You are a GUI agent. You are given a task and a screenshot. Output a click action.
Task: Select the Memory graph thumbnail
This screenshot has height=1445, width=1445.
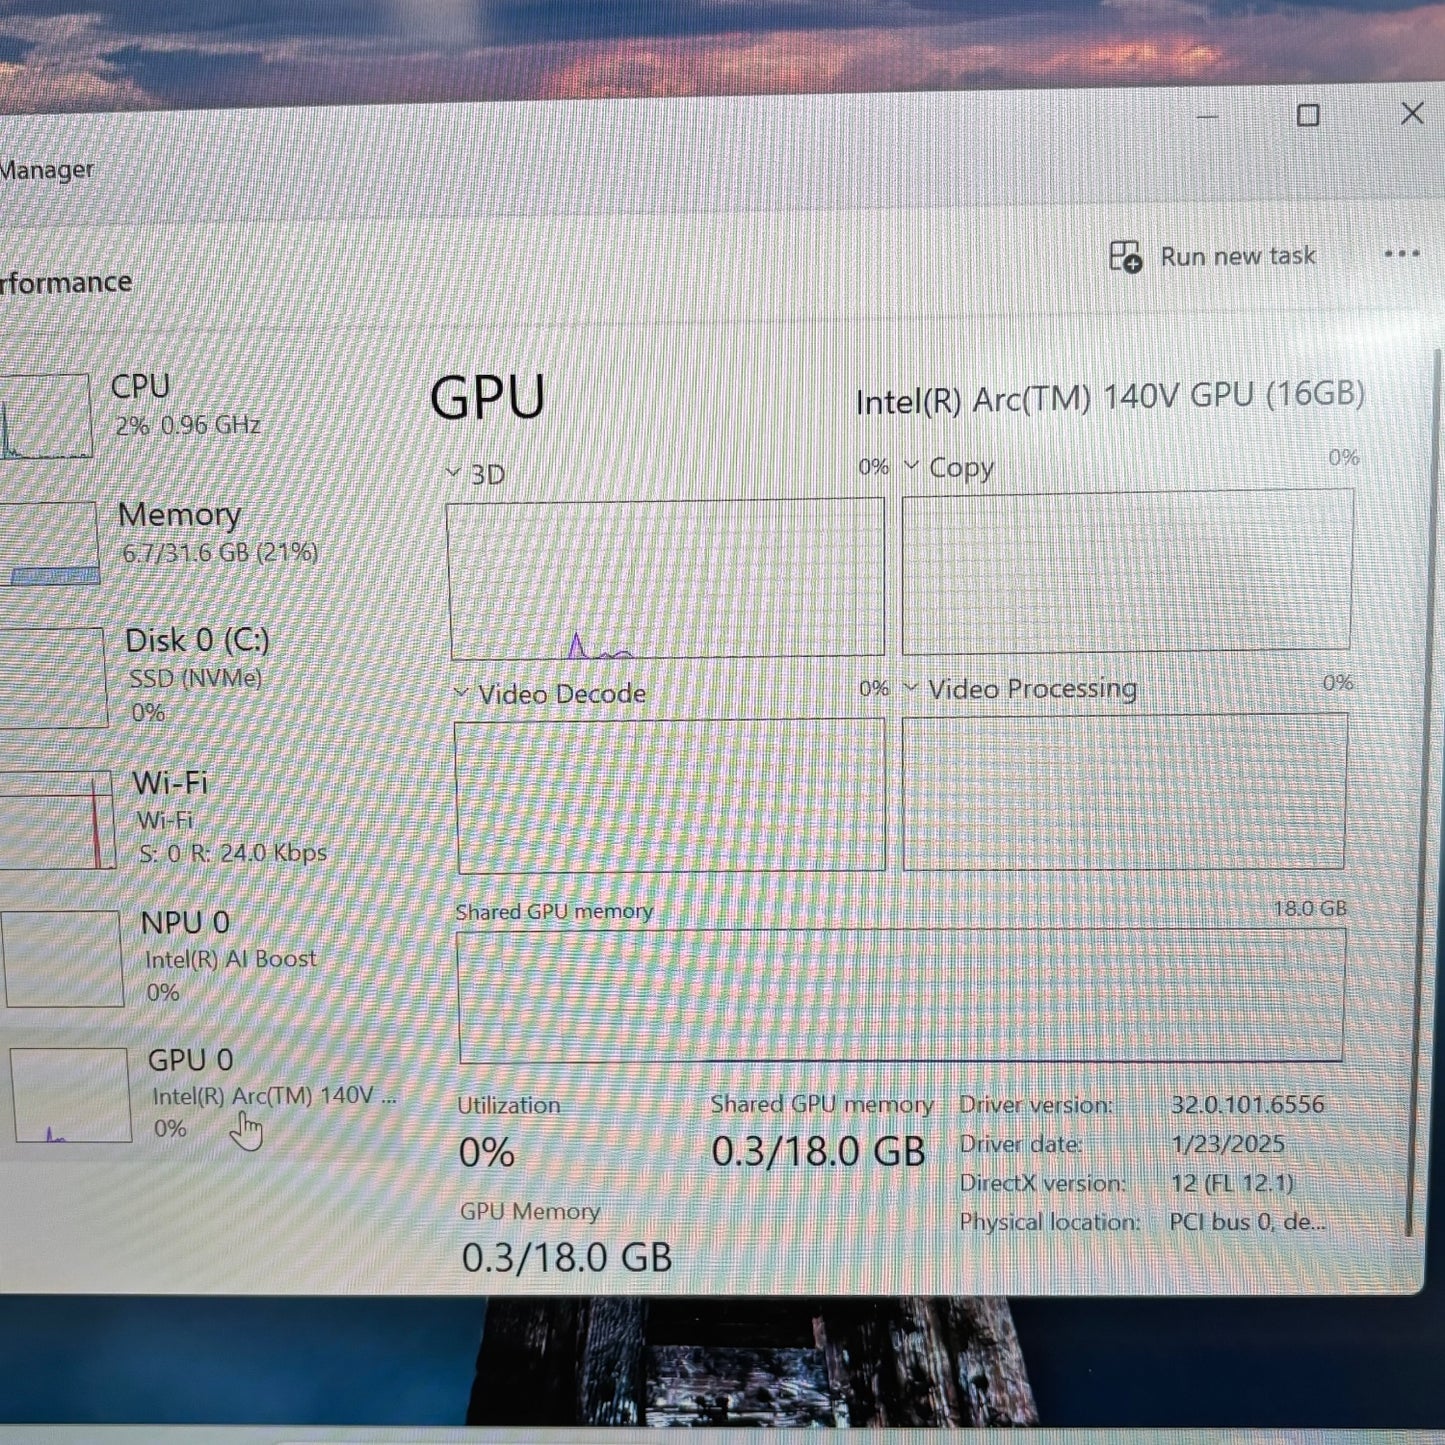point(50,543)
